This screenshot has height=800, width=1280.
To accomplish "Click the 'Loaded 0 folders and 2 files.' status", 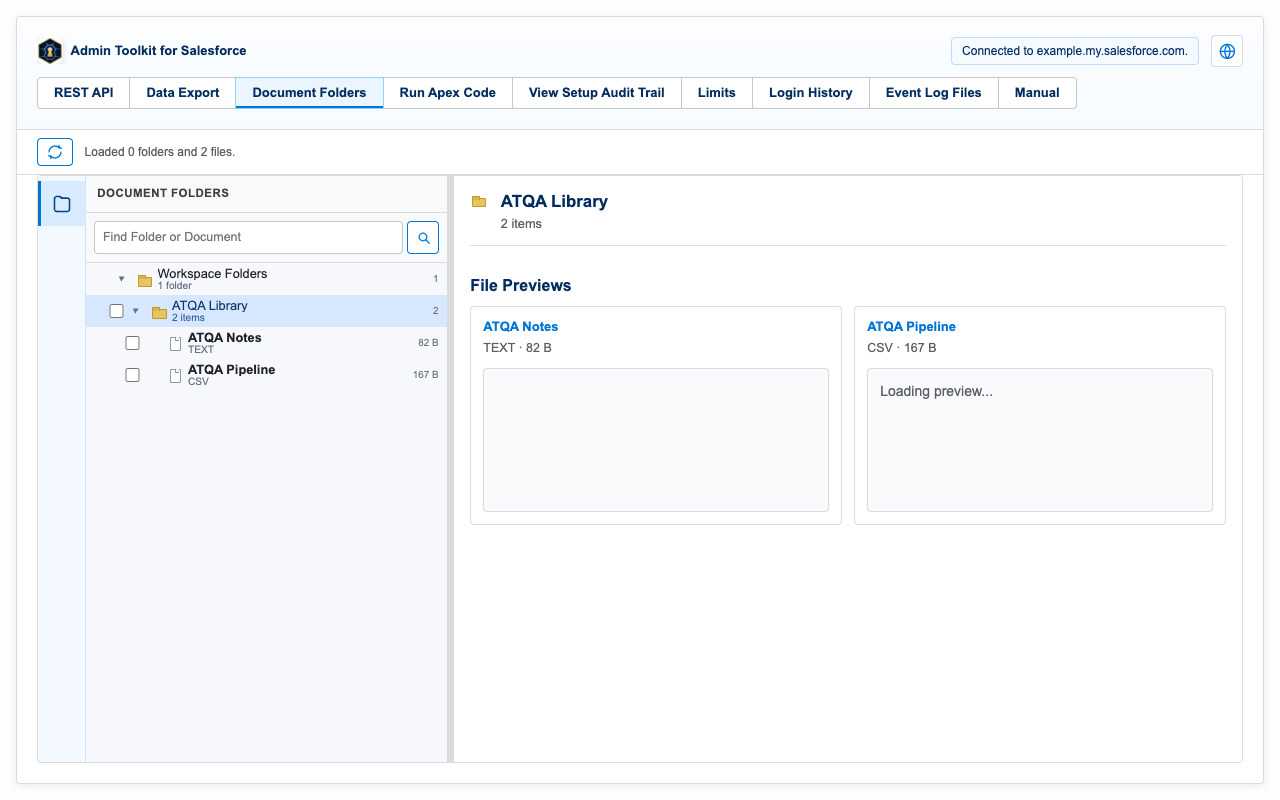I will click(x=160, y=153).
